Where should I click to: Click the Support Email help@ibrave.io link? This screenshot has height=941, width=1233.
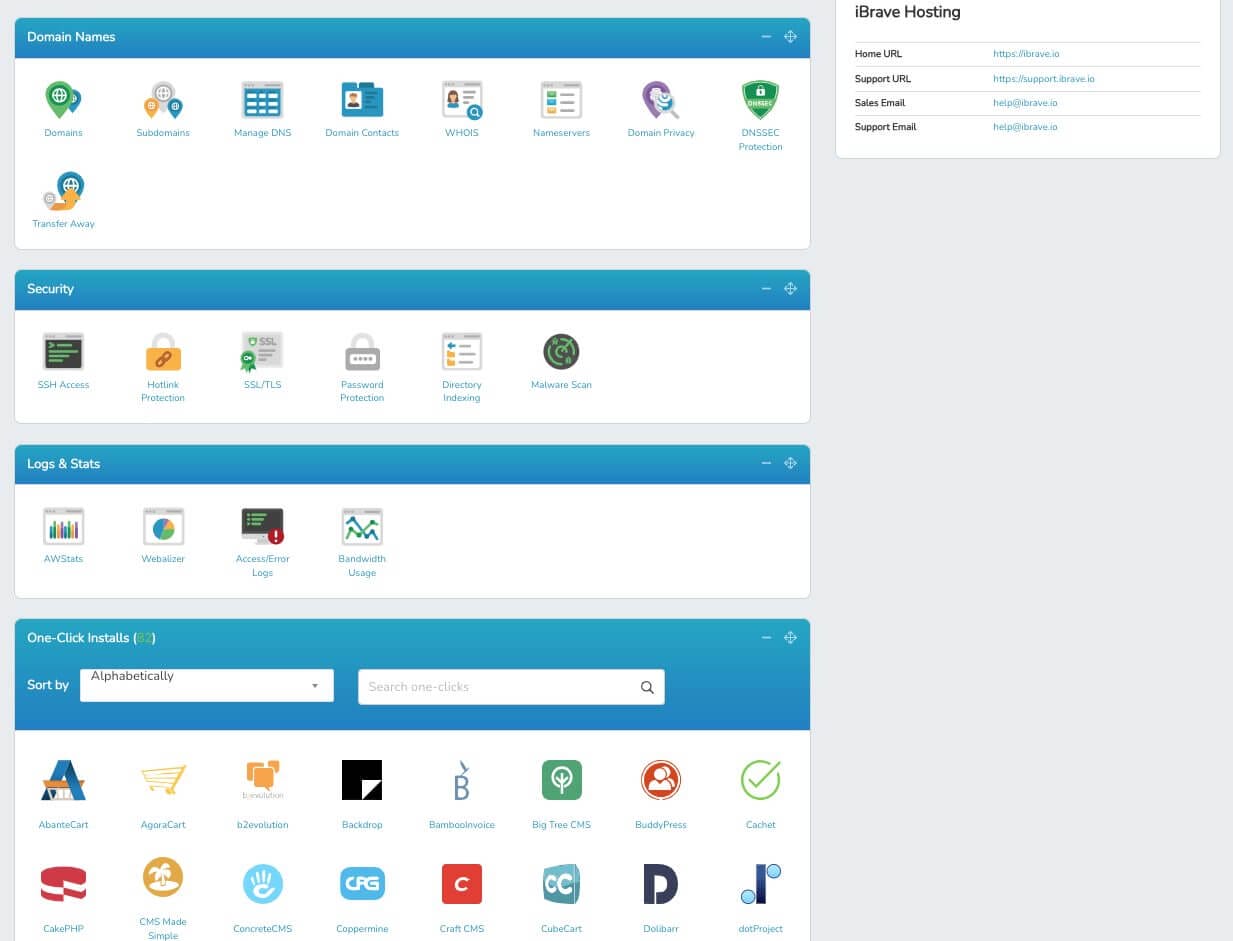[1025, 127]
